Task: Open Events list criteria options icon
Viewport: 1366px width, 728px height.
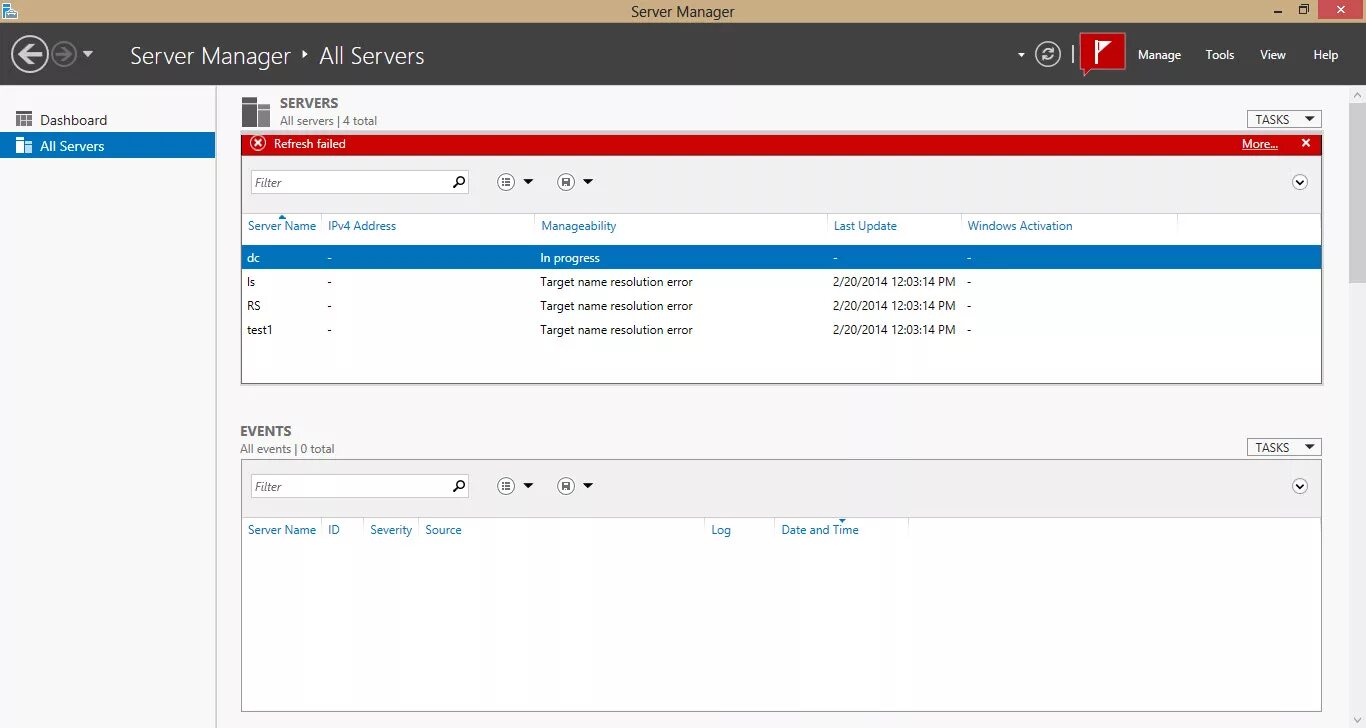Action: [506, 486]
